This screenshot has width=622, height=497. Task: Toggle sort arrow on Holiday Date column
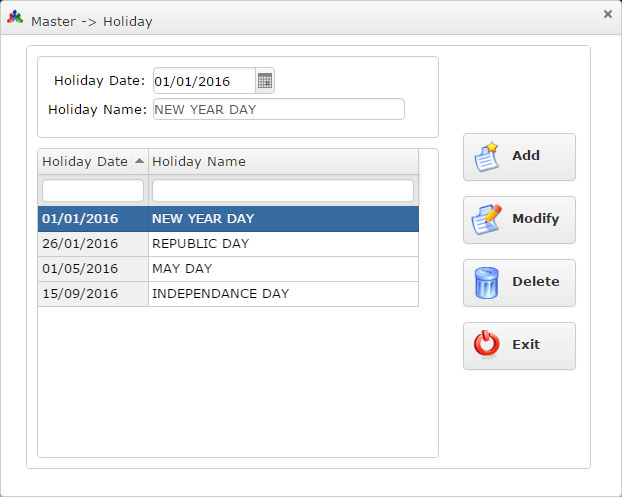139,161
